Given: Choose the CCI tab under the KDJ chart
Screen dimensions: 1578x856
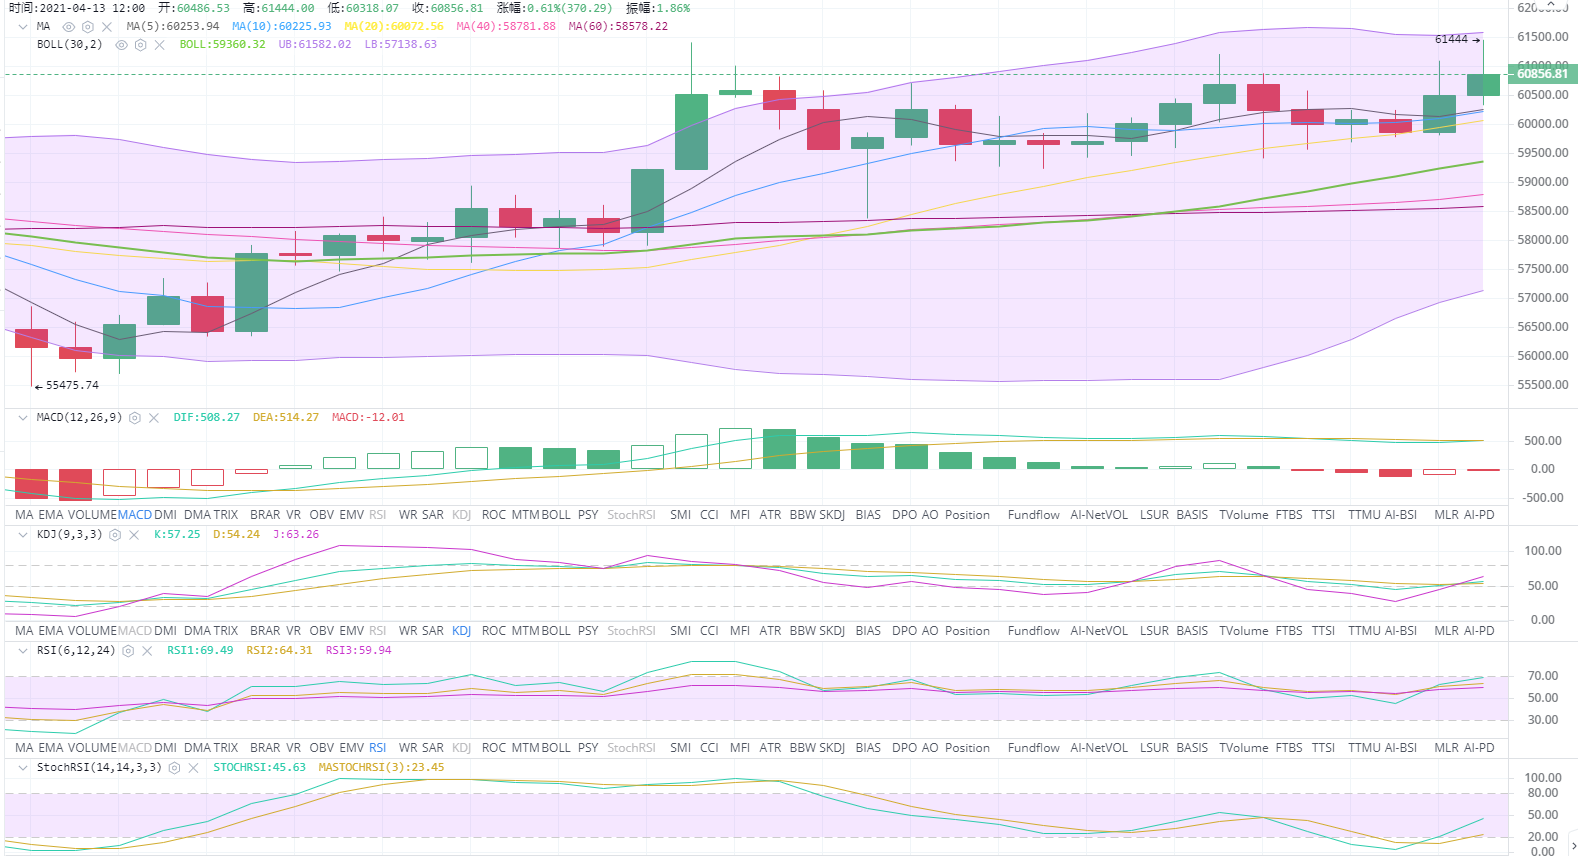Looking at the screenshot, I should 709,631.
